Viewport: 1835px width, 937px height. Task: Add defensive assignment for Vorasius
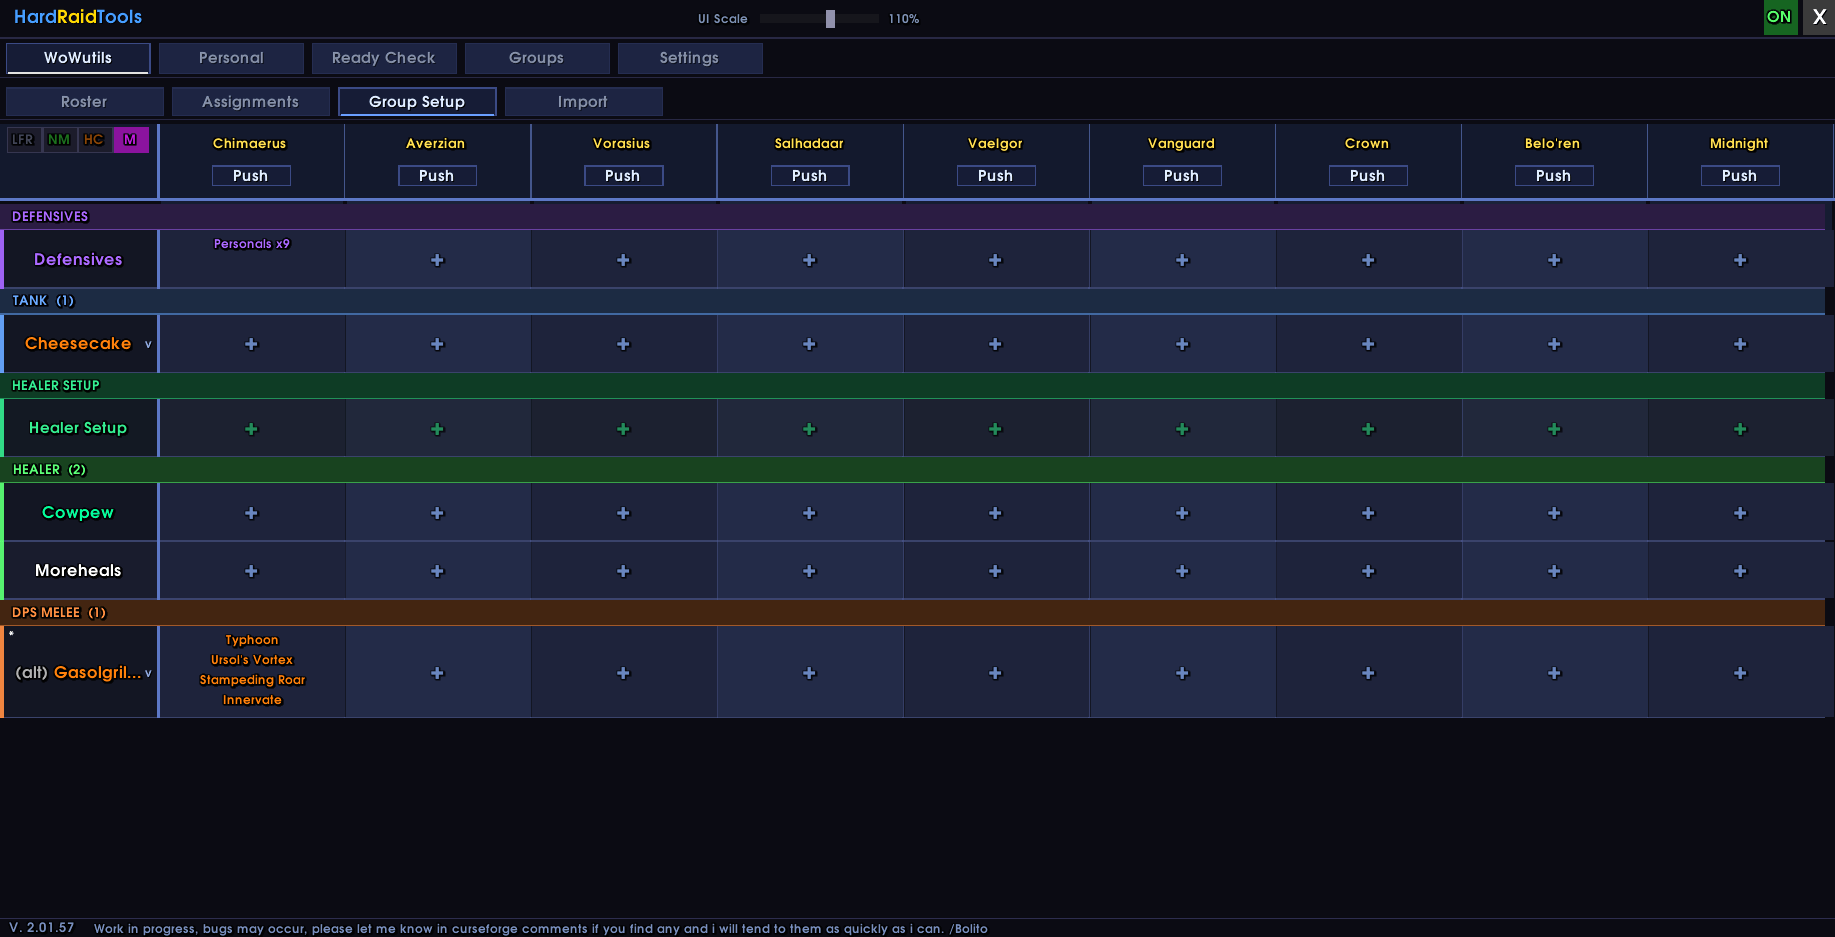[x=623, y=260]
